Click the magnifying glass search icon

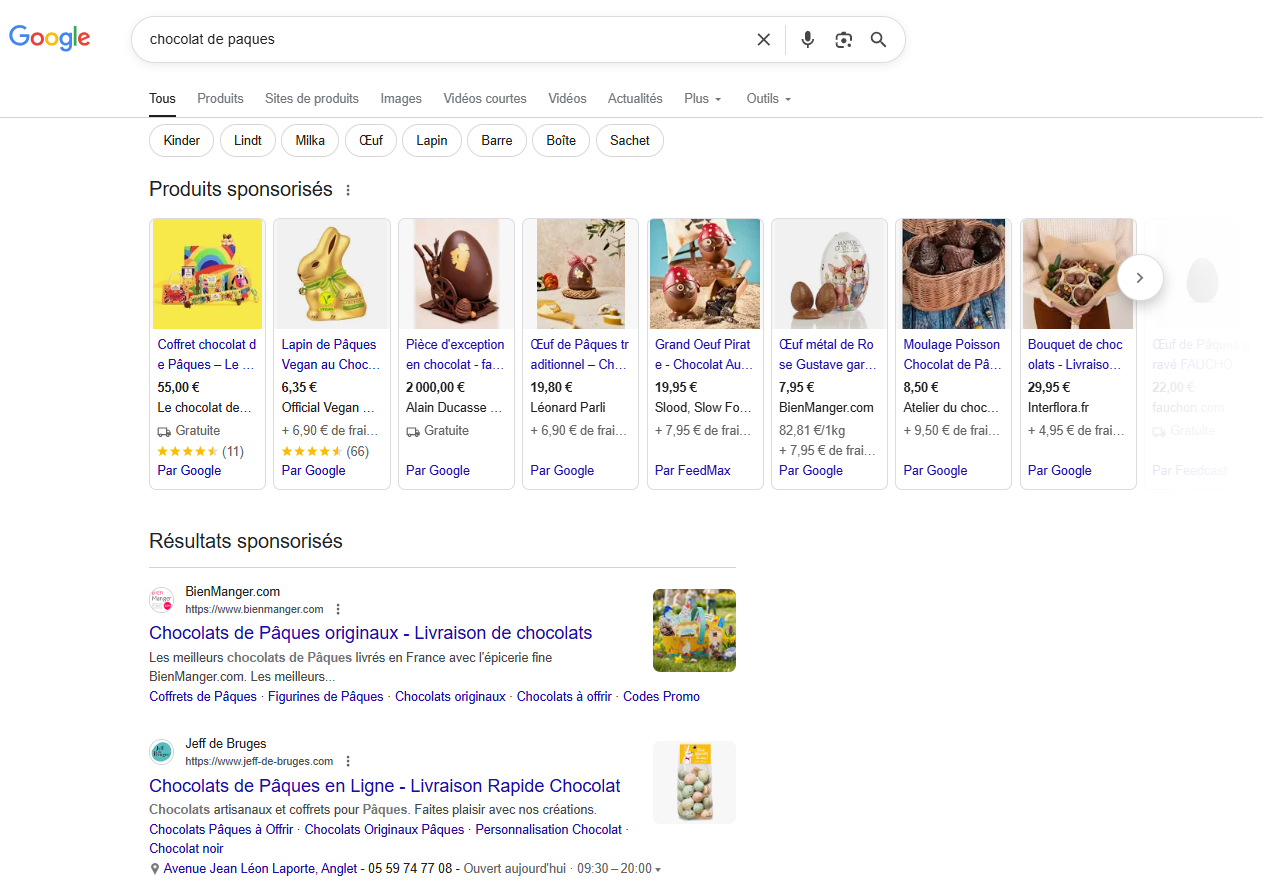(x=879, y=40)
